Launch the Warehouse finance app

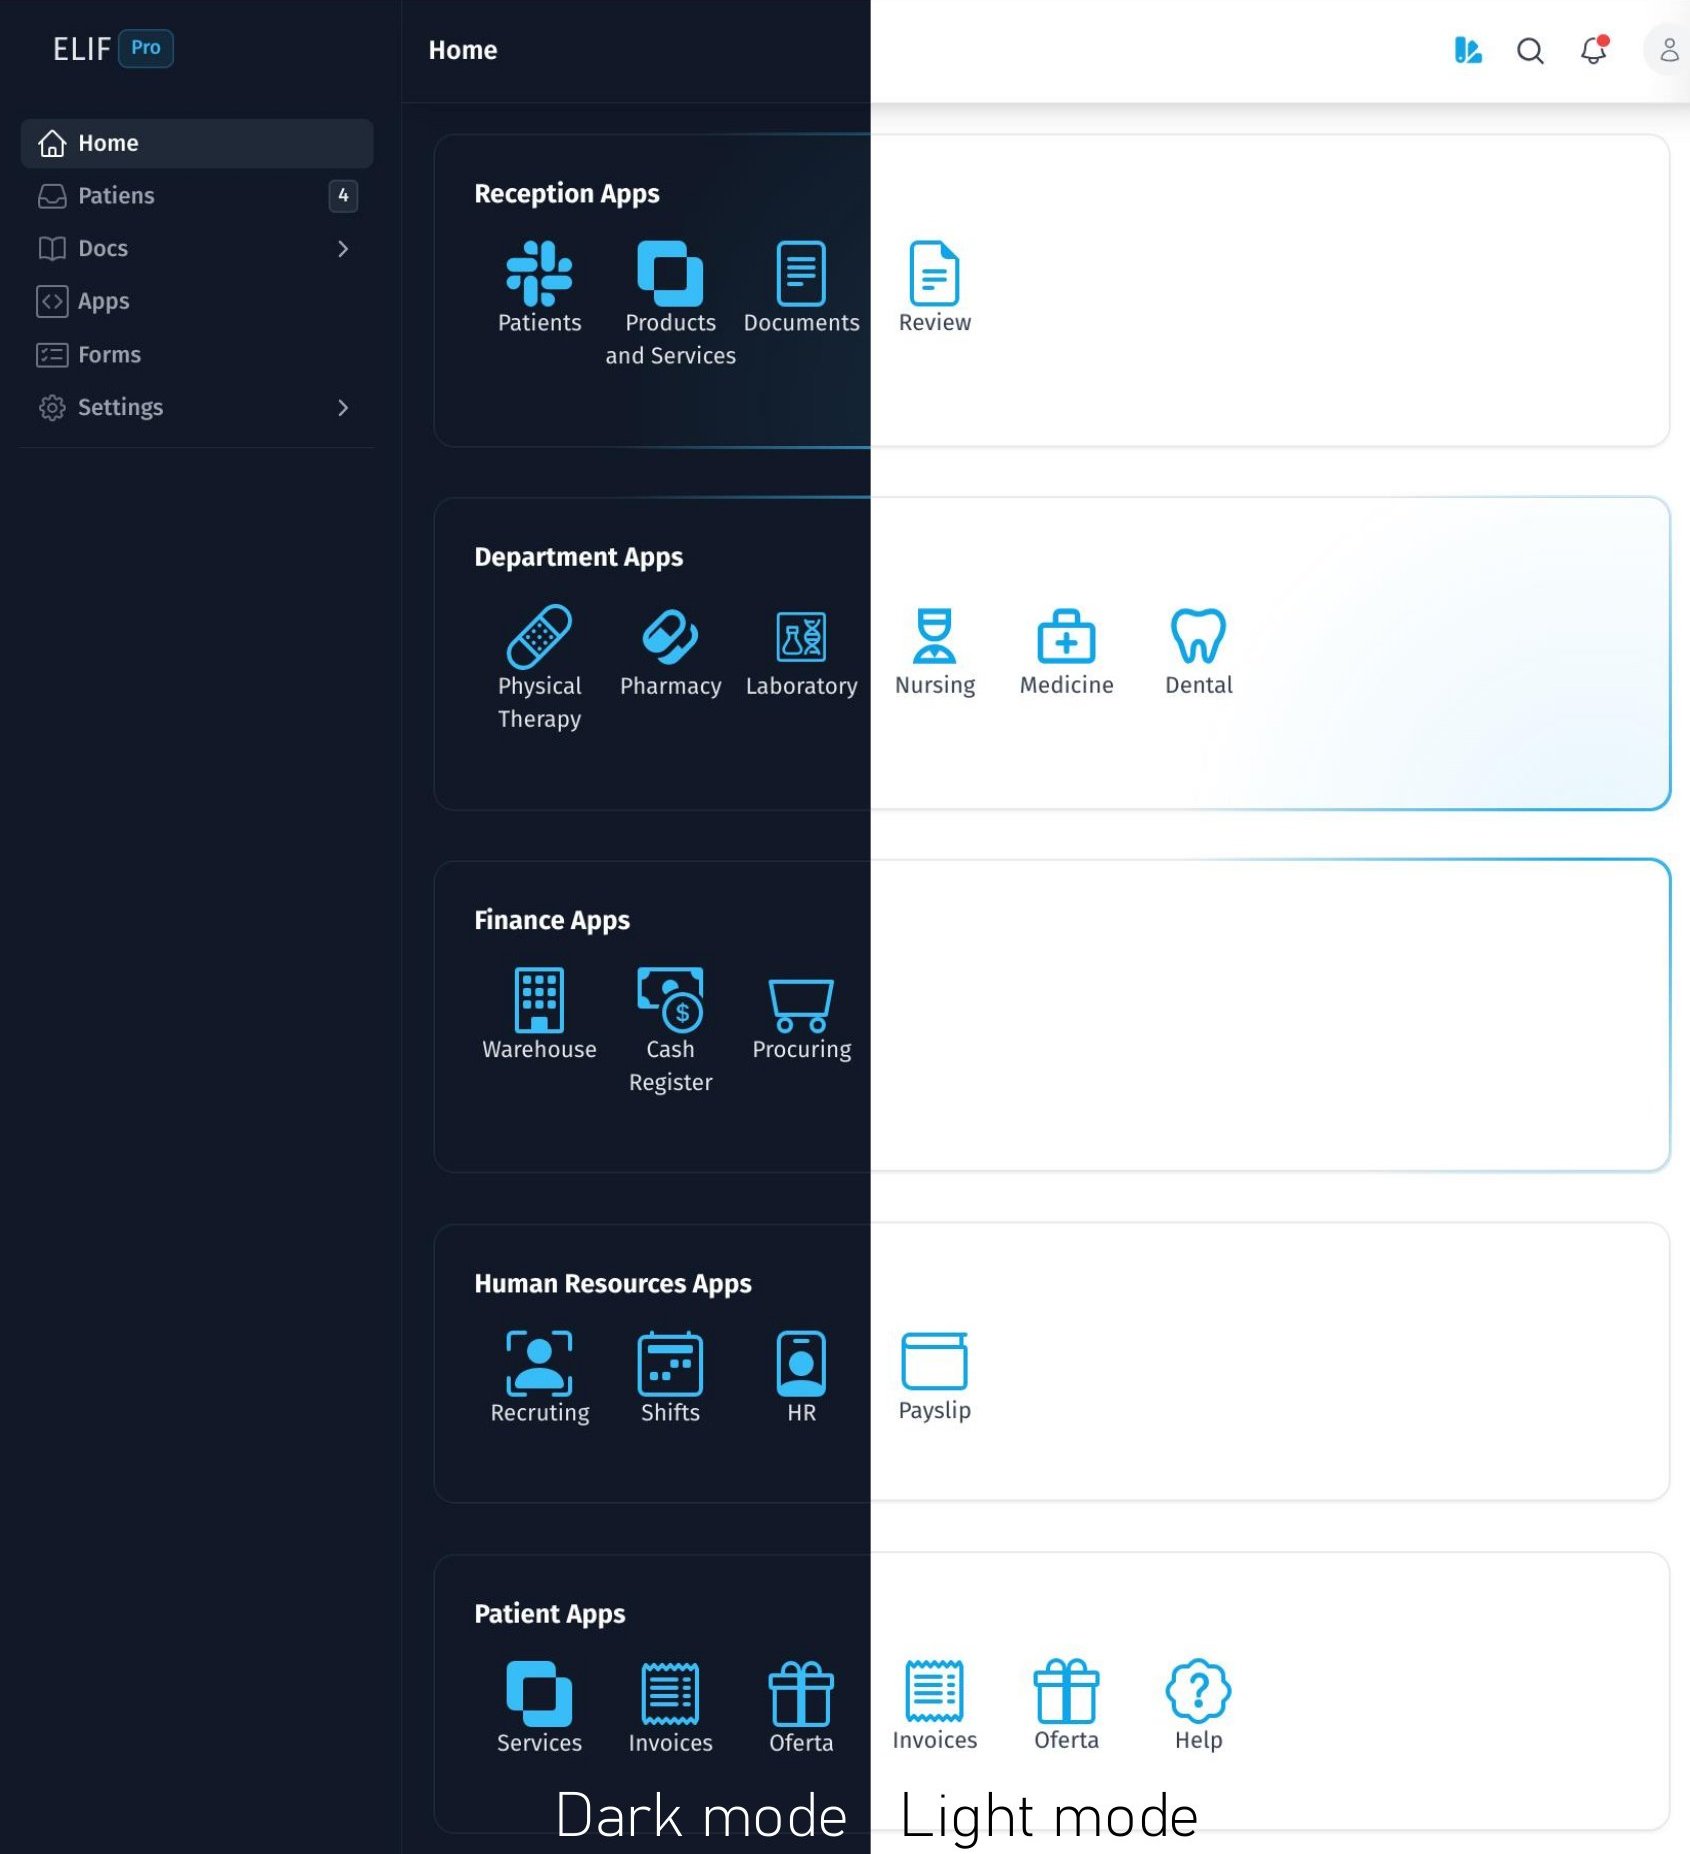coord(539,1000)
